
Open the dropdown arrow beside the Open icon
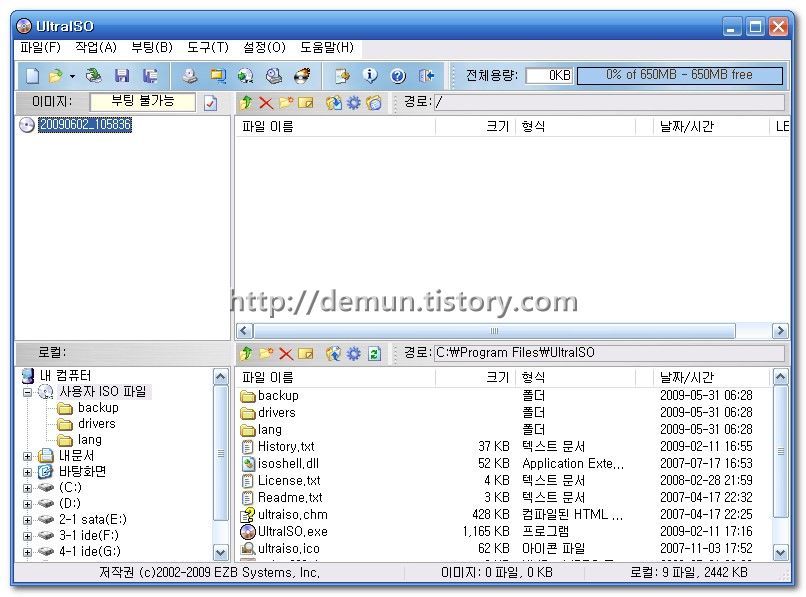[x=72, y=76]
